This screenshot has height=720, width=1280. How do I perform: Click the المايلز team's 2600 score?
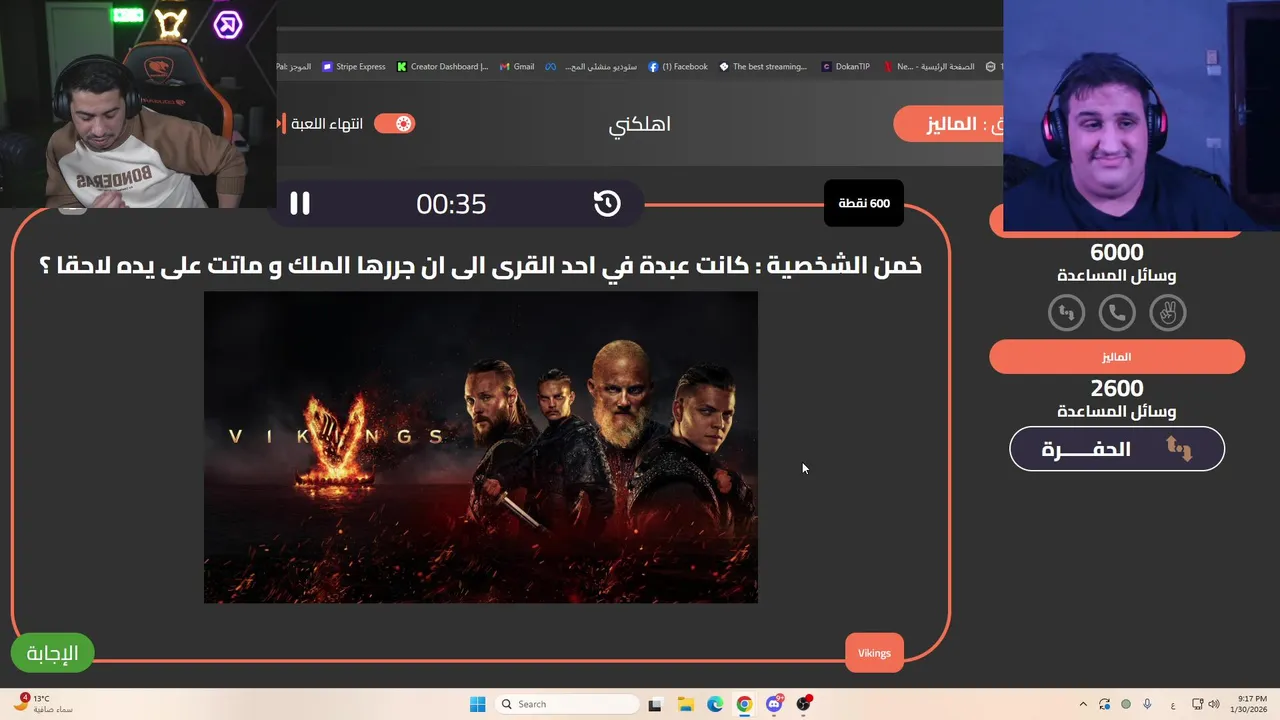(1116, 389)
